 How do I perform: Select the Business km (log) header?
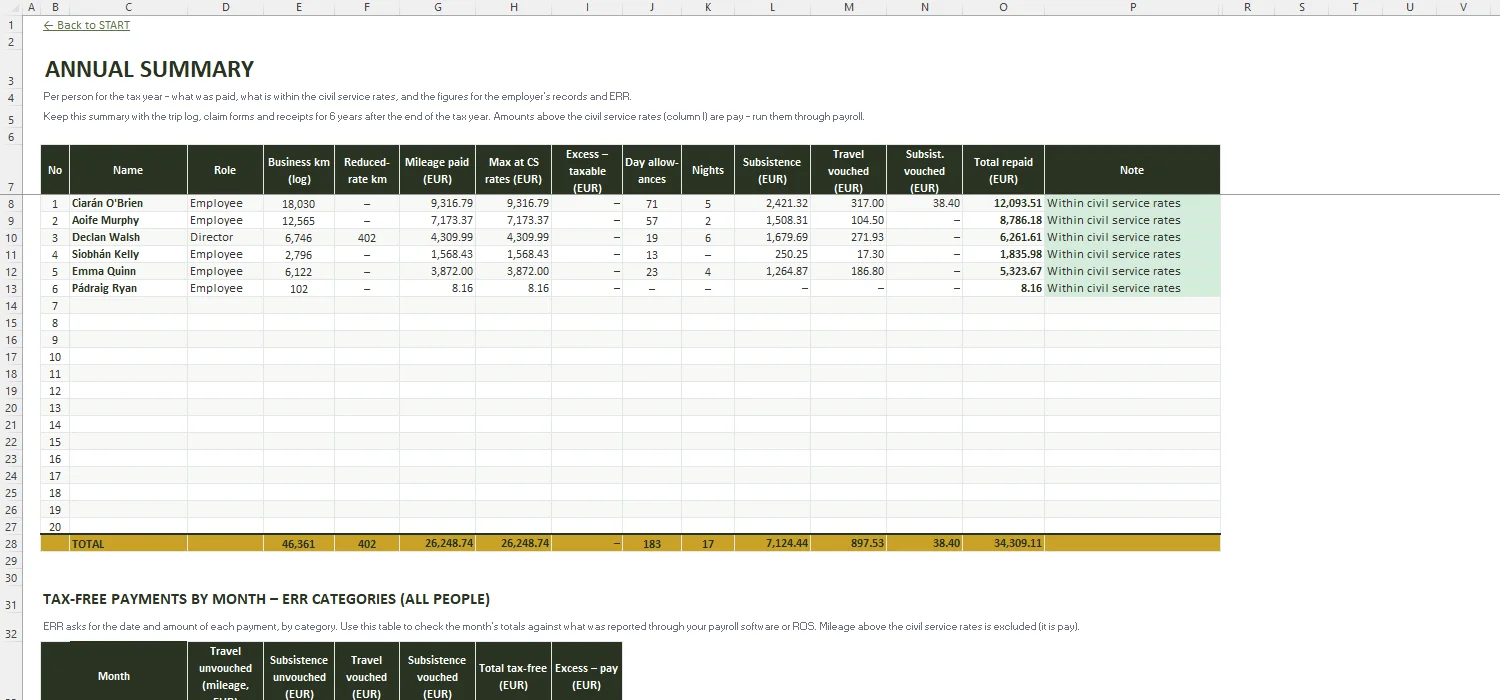tap(299, 170)
